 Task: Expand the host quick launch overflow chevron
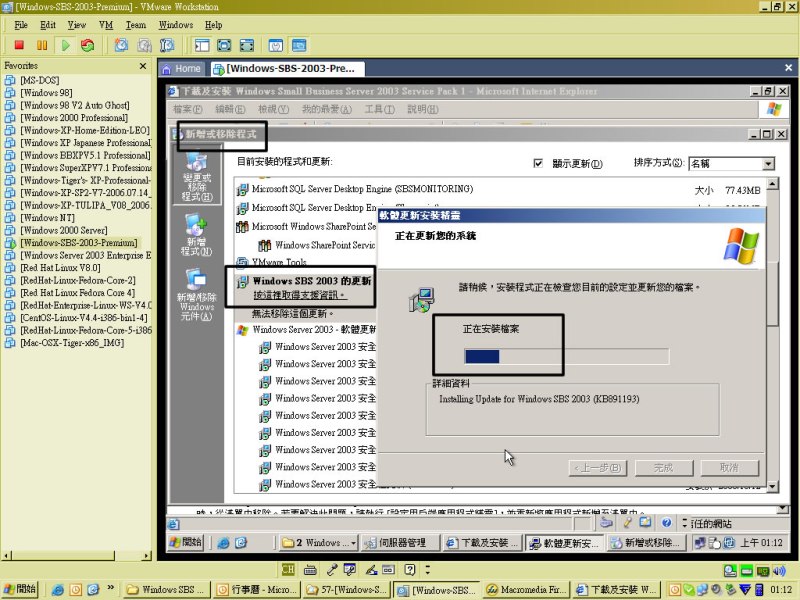pos(110,588)
